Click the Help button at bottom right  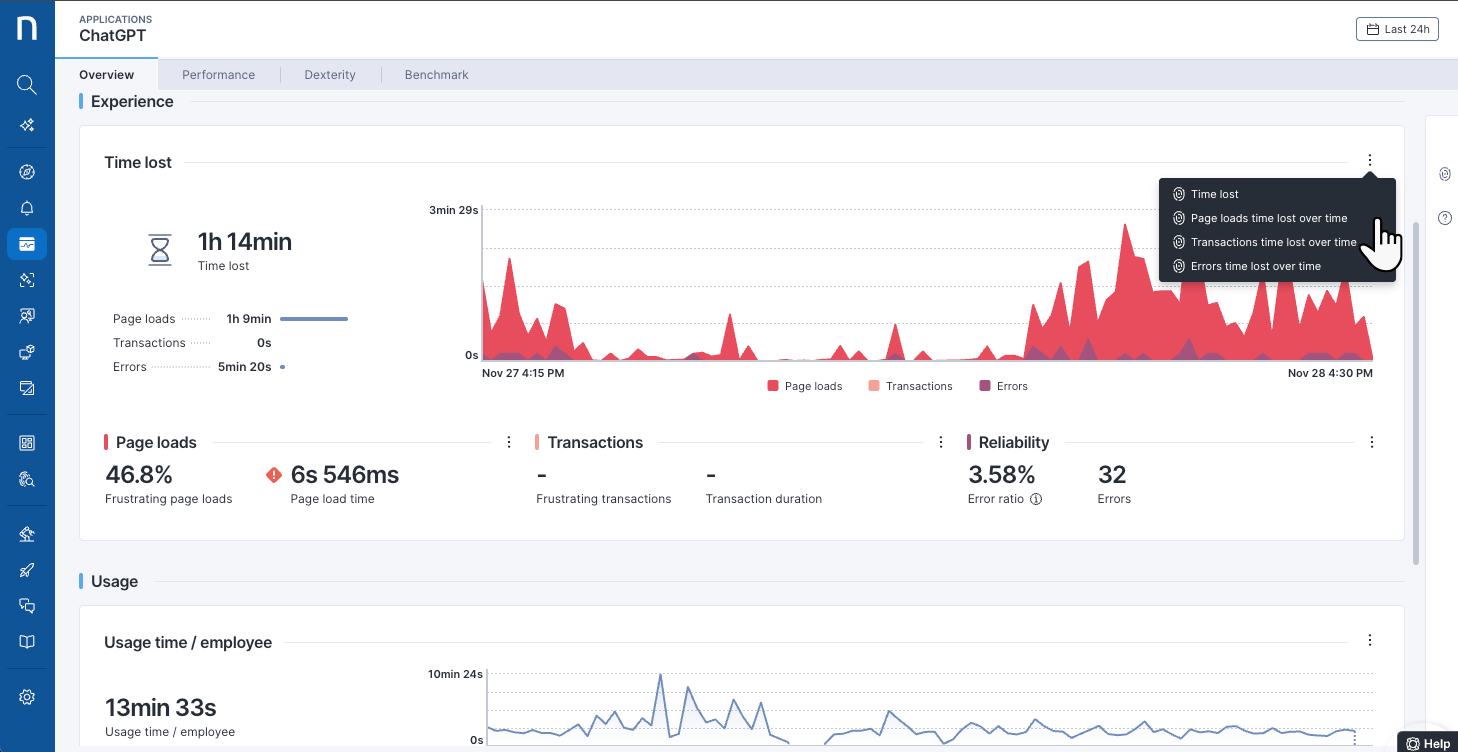(x=1428, y=743)
